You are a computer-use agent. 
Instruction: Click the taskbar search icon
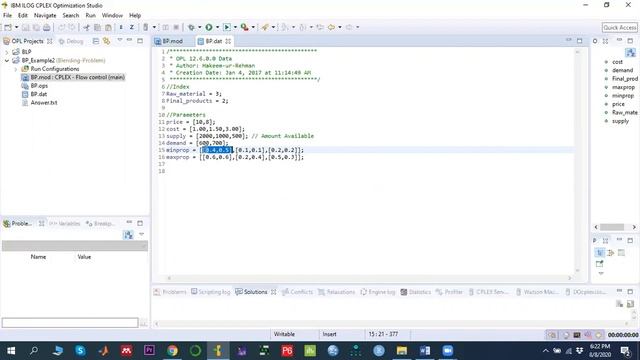point(34,351)
